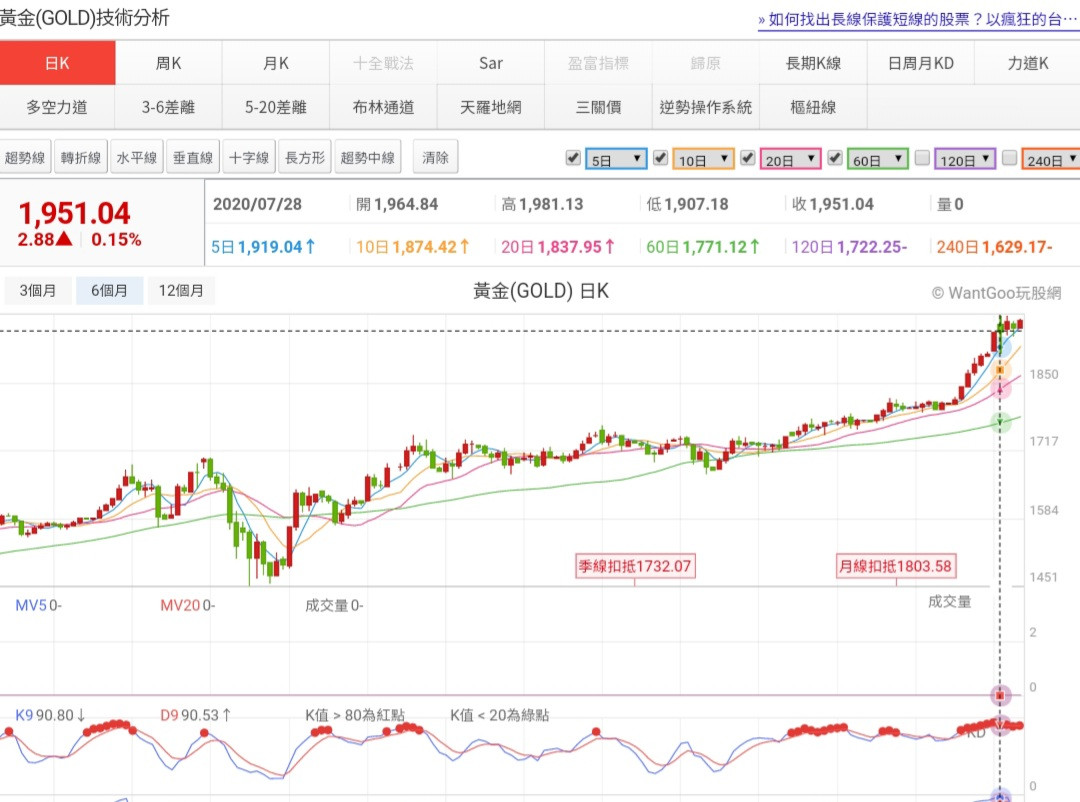Select the 12個月 time range button

(x=181, y=291)
